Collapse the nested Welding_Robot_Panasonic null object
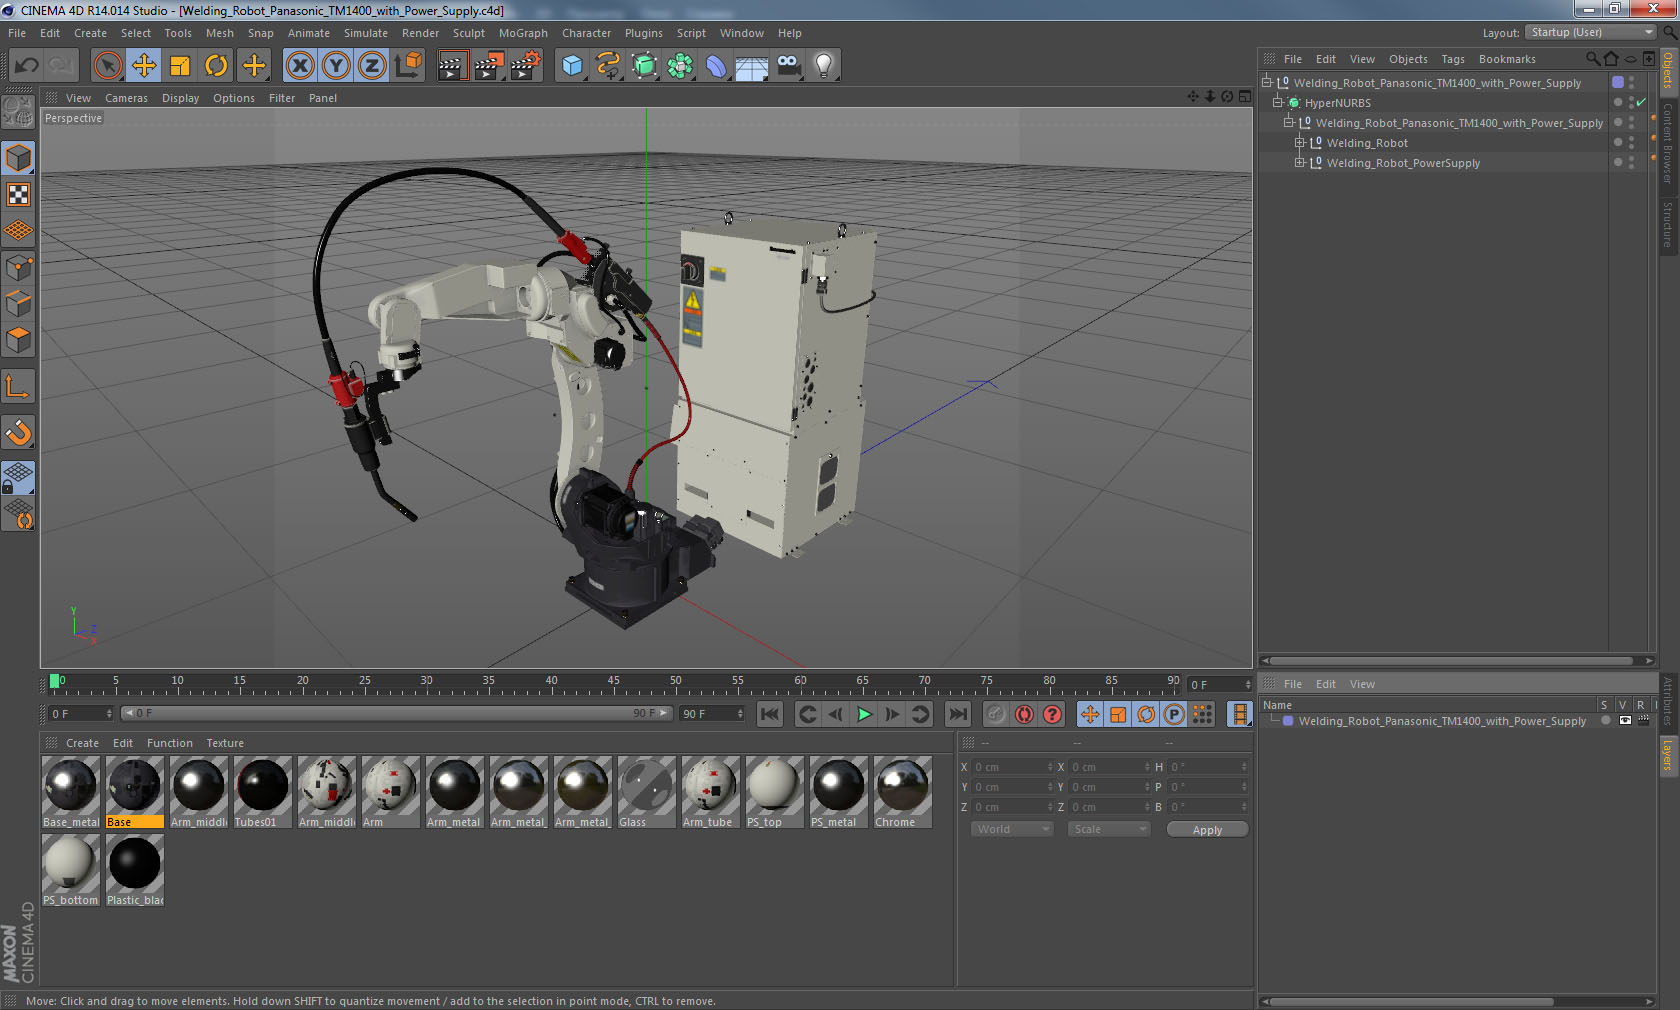Viewport: 1680px width, 1010px height. pyautogui.click(x=1288, y=122)
